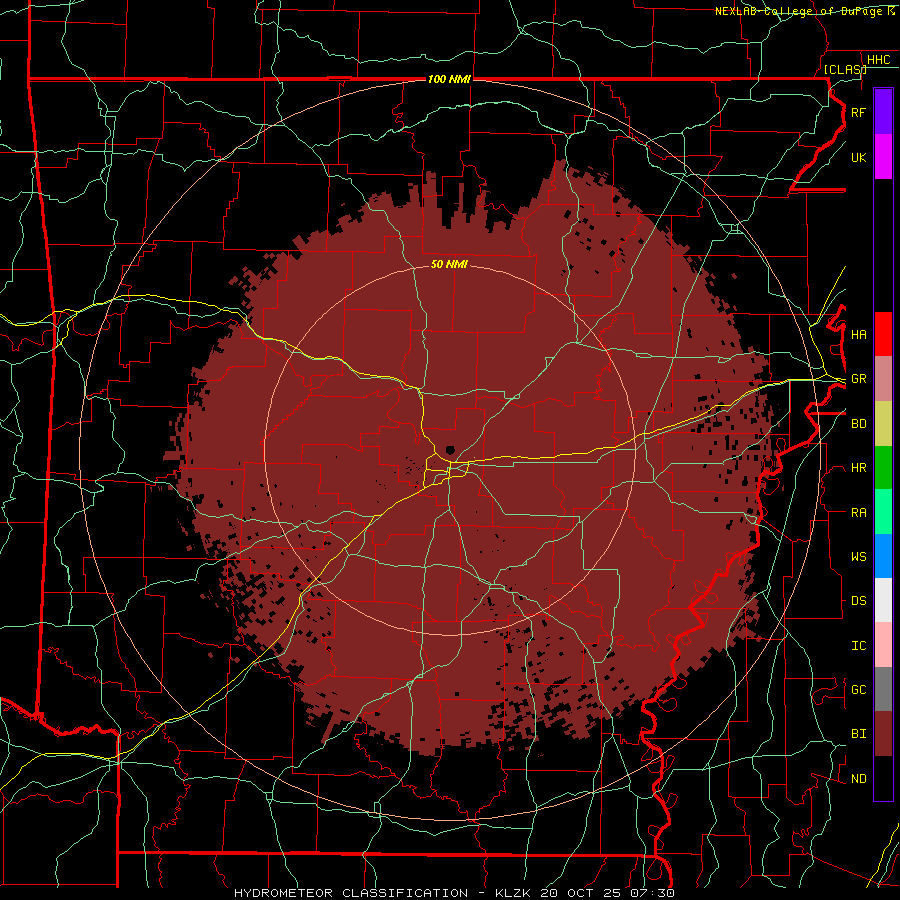The height and width of the screenshot is (900, 900).
Task: Click the BD legend label
Action: click(x=858, y=423)
